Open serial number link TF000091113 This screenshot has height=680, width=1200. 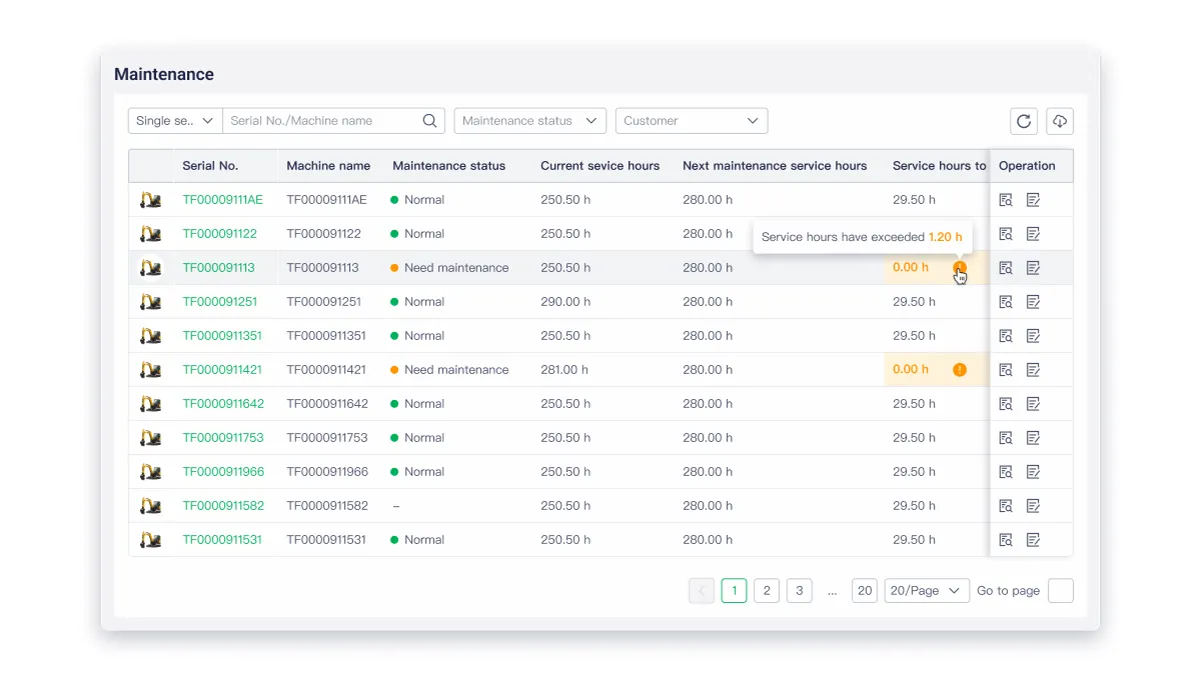218,268
